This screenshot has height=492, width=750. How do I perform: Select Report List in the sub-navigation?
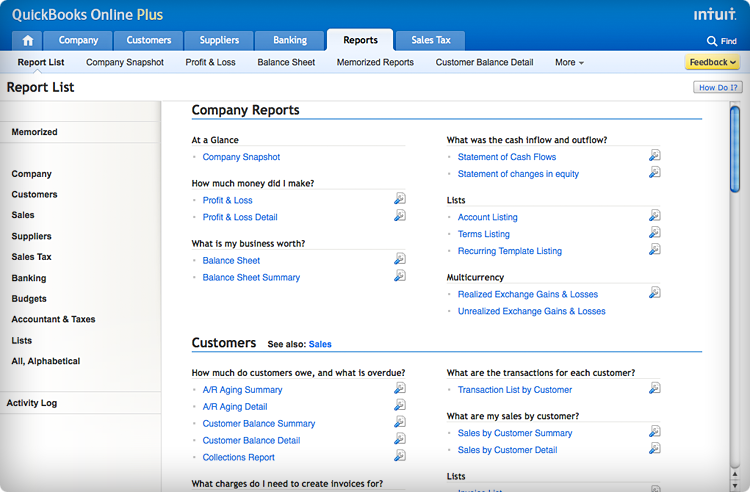[x=41, y=62]
